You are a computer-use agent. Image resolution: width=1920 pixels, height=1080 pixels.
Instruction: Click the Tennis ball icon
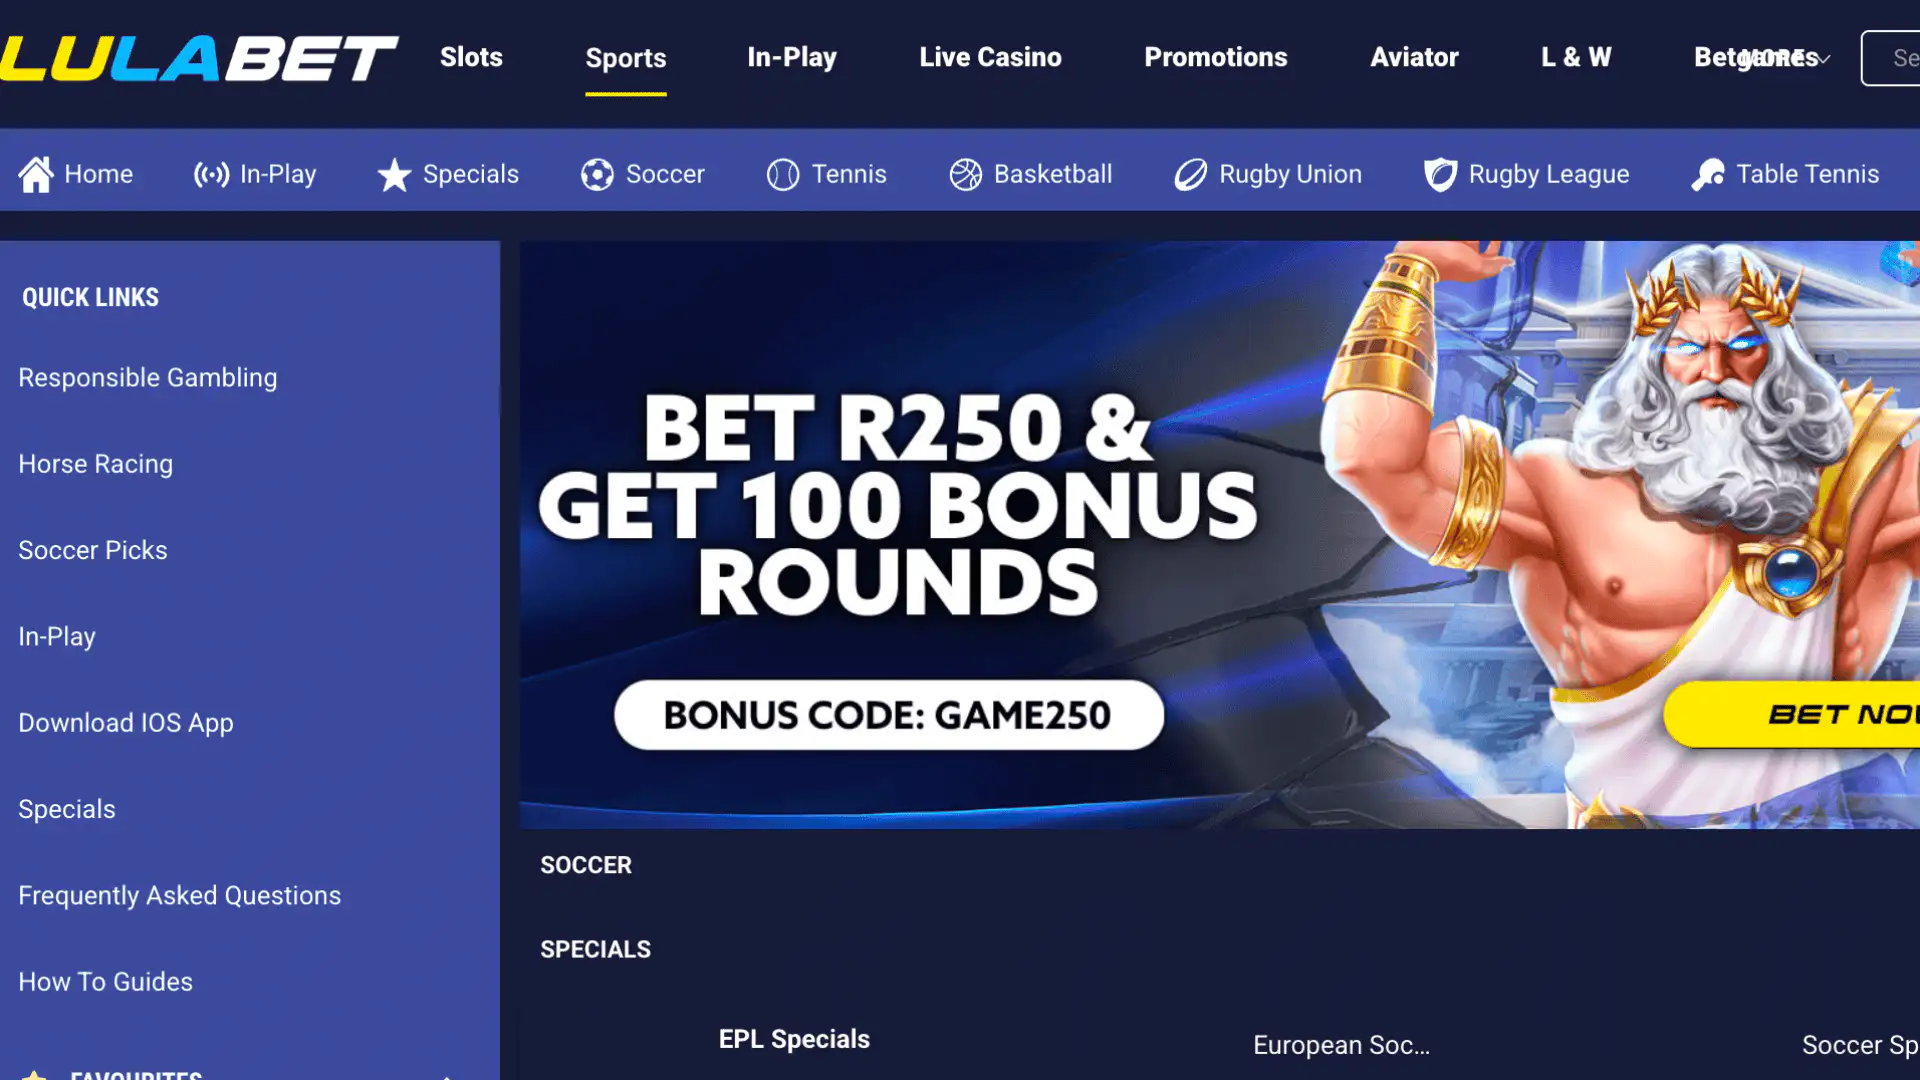pyautogui.click(x=783, y=175)
